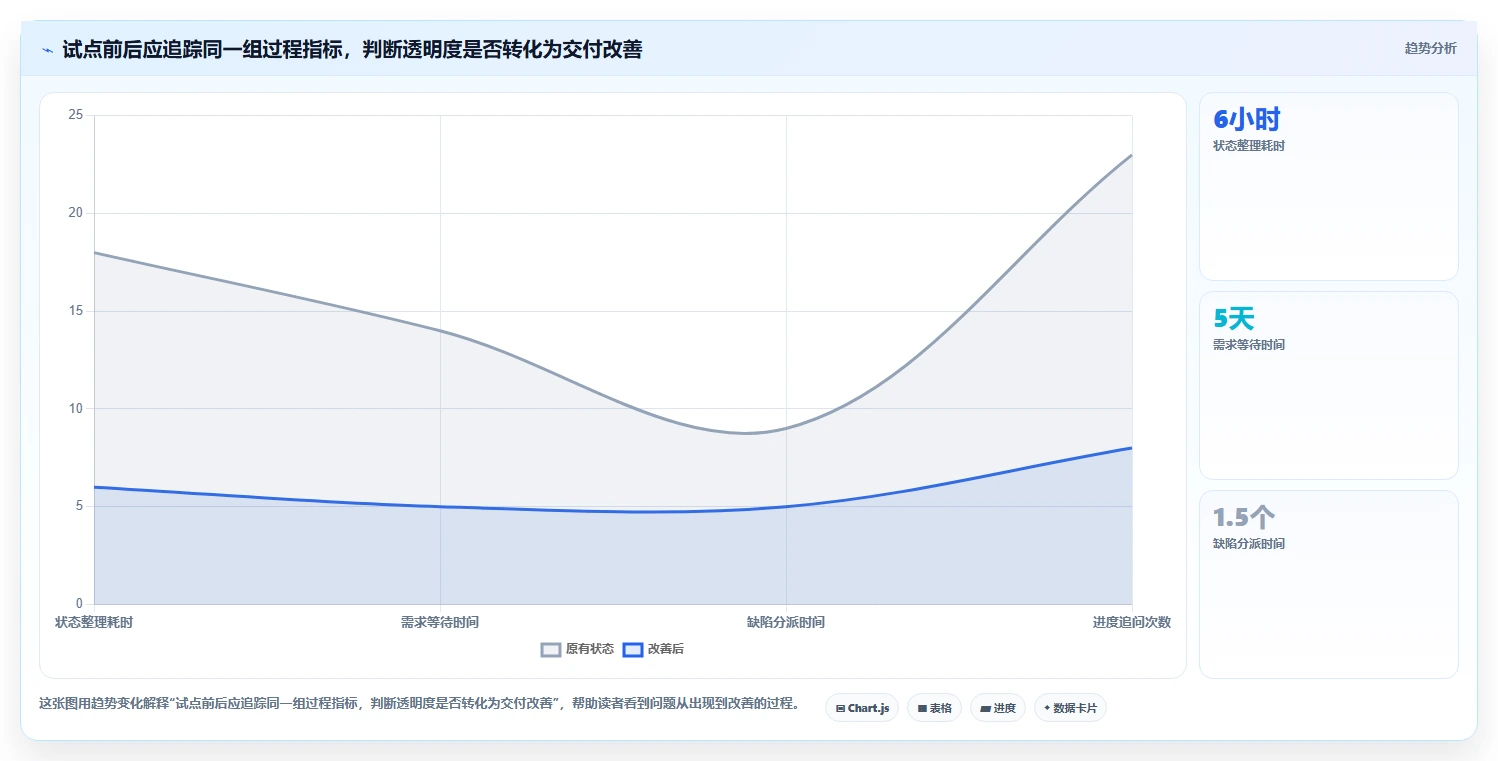Click the 状态整理耗时 x-axis label
The width and height of the screenshot is (1498, 761).
tap(94, 622)
